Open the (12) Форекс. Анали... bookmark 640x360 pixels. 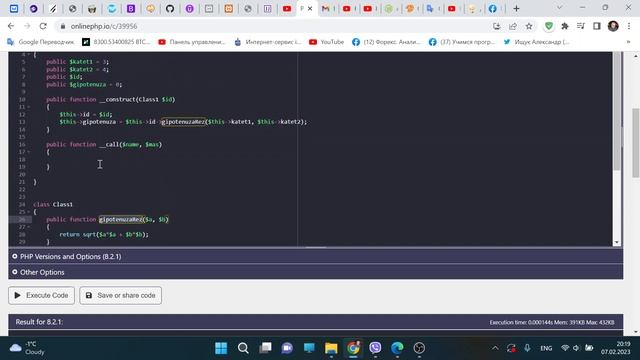pos(386,42)
